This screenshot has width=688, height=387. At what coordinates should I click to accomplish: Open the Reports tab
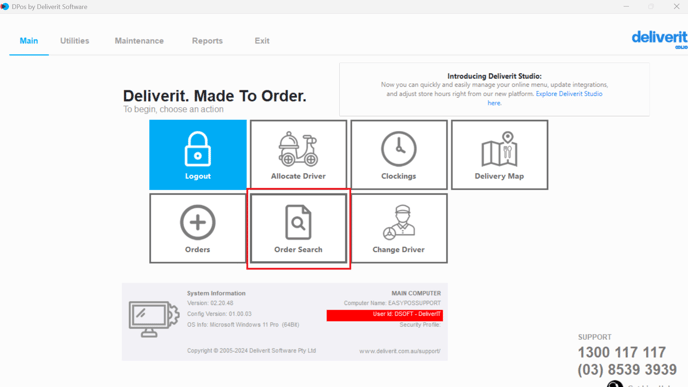[x=207, y=41]
